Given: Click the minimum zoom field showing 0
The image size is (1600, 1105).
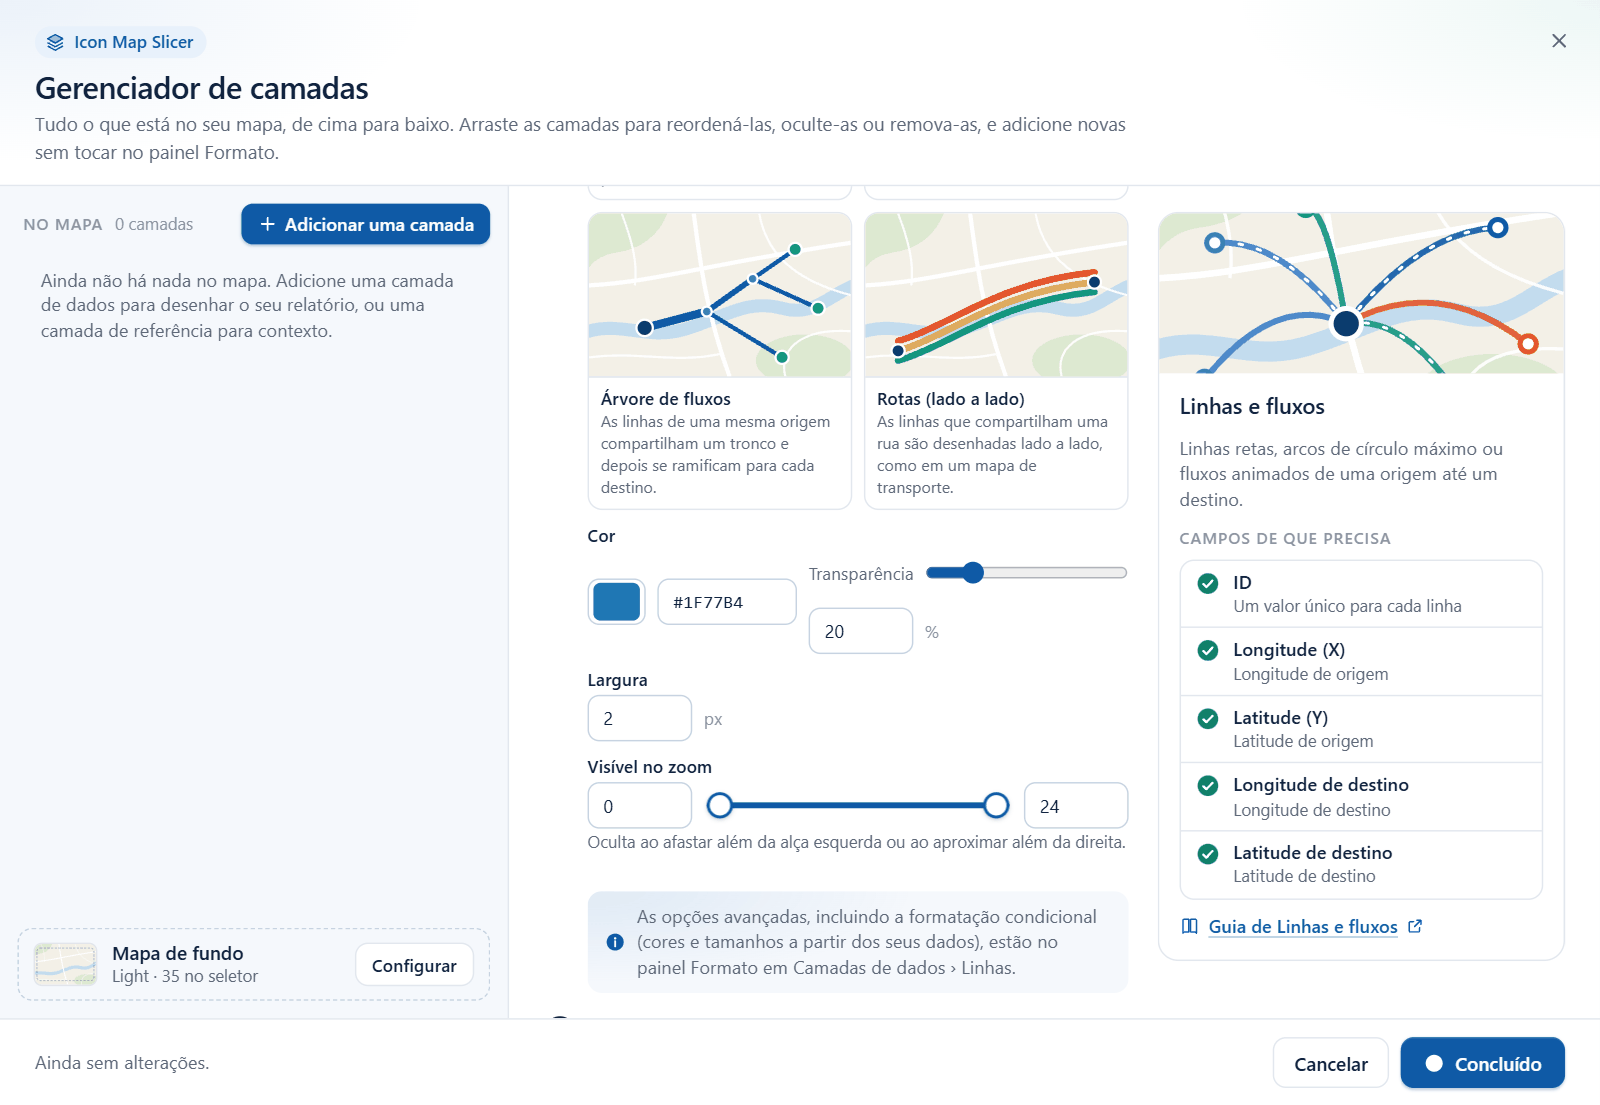Looking at the screenshot, I should (x=640, y=806).
